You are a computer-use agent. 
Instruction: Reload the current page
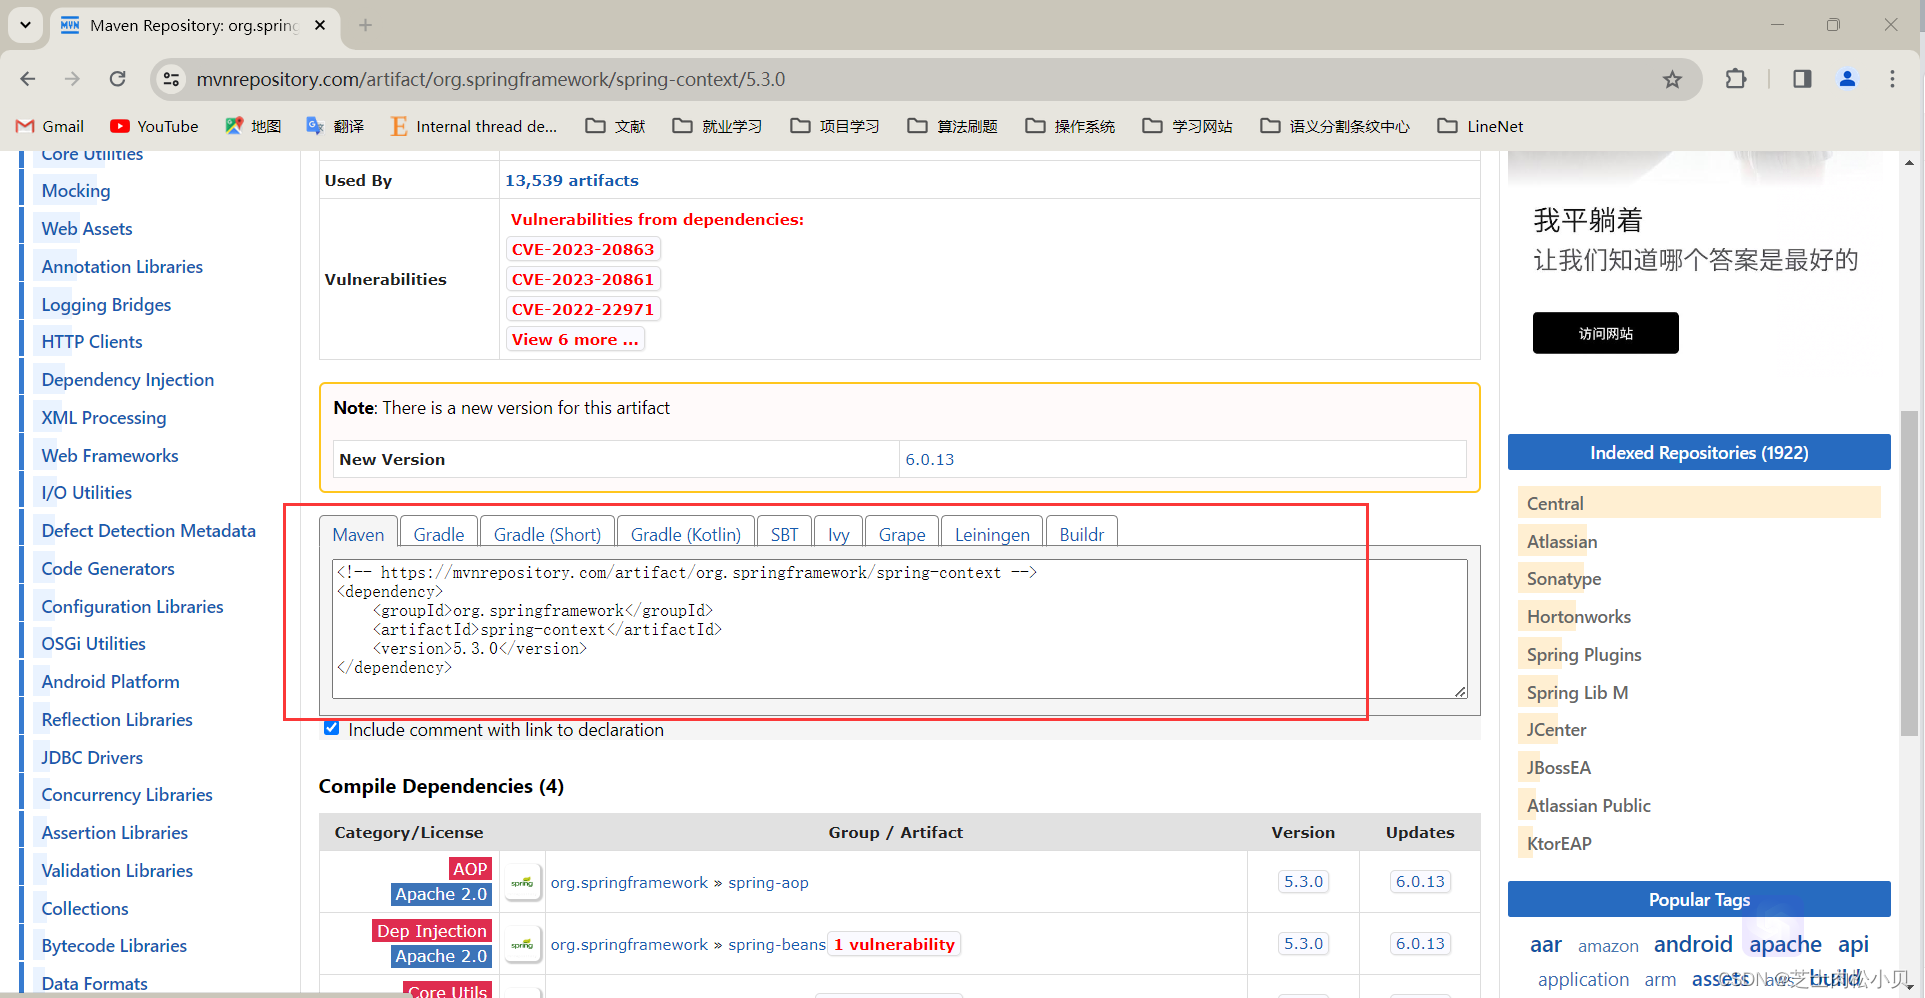117,78
